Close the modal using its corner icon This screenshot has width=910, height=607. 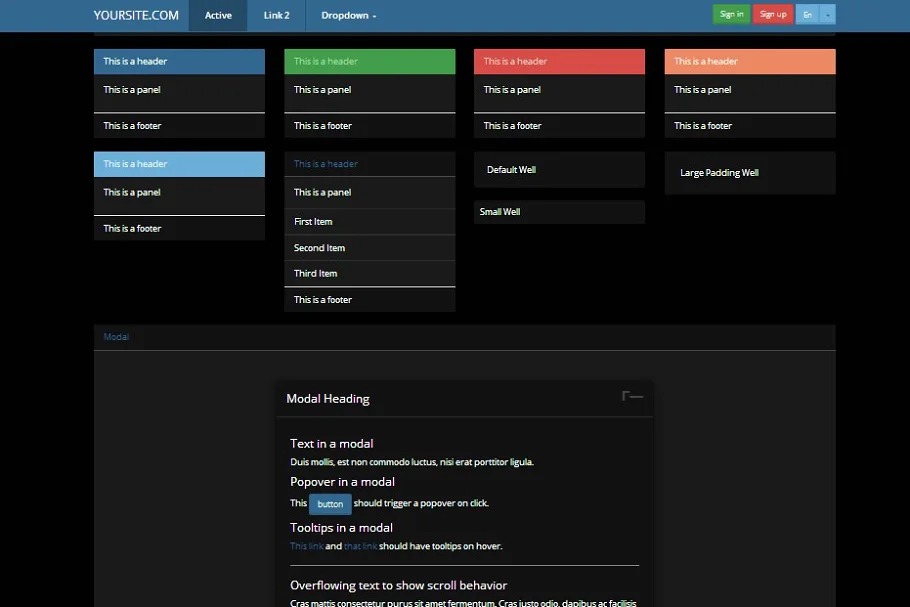pyautogui.click(x=632, y=397)
